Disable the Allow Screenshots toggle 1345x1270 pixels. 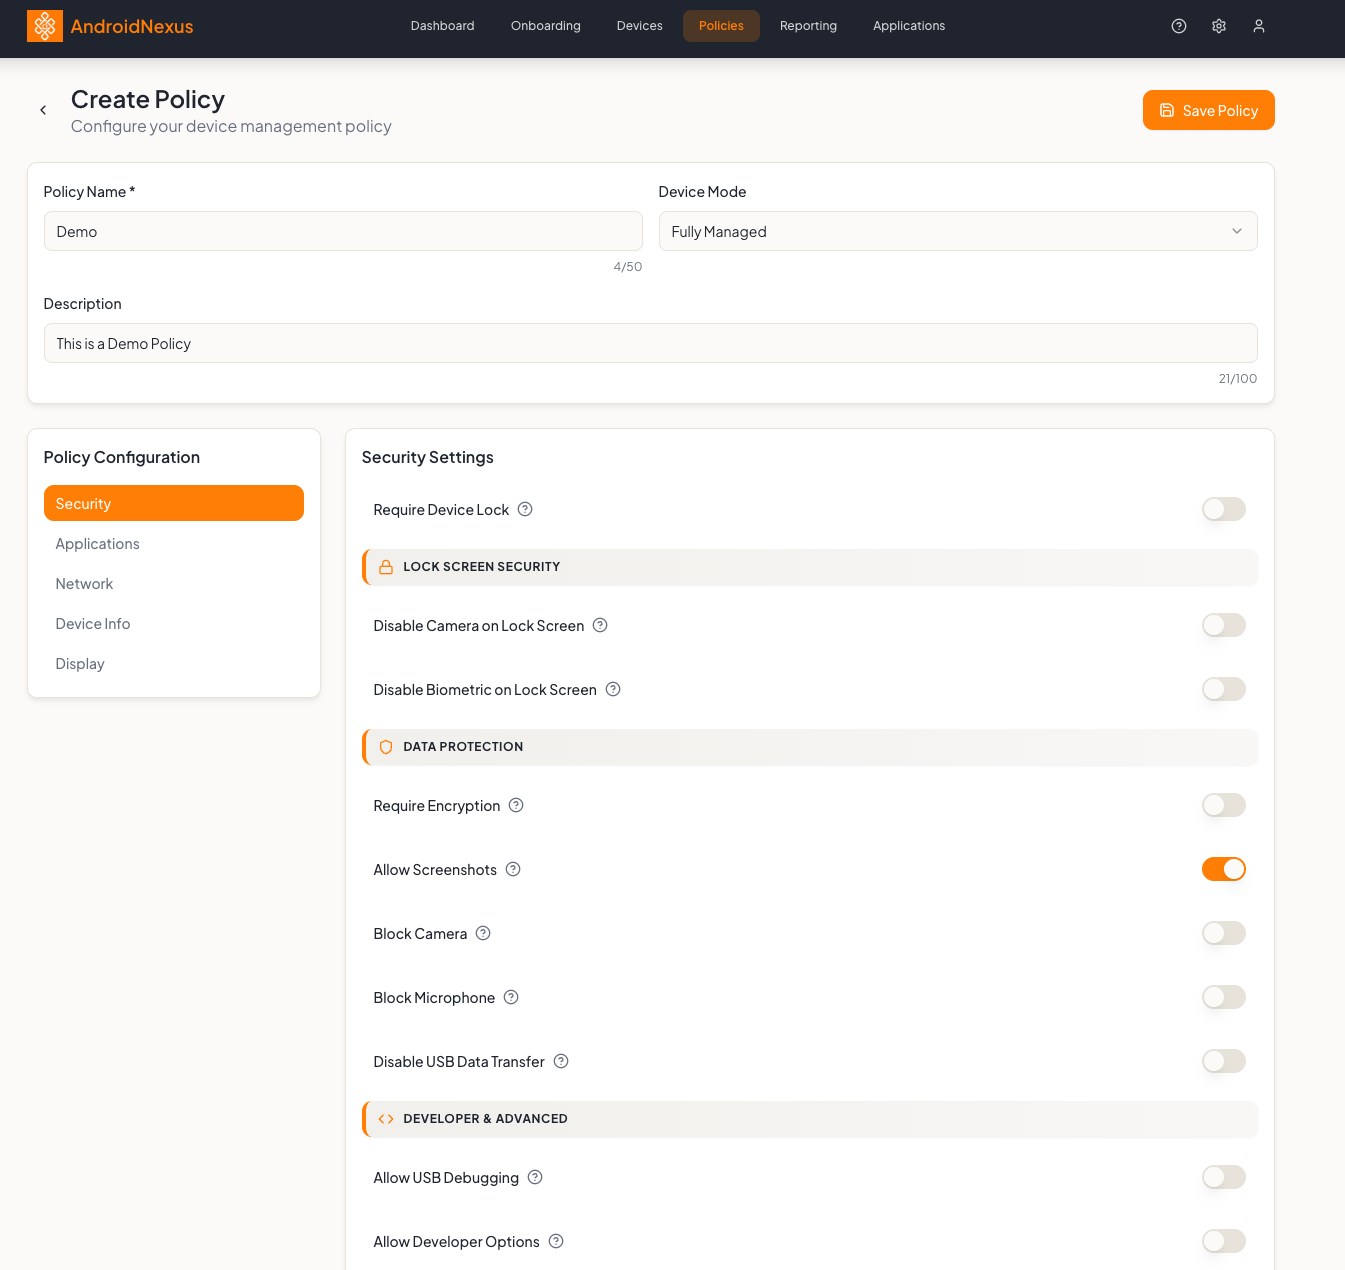tap(1223, 869)
